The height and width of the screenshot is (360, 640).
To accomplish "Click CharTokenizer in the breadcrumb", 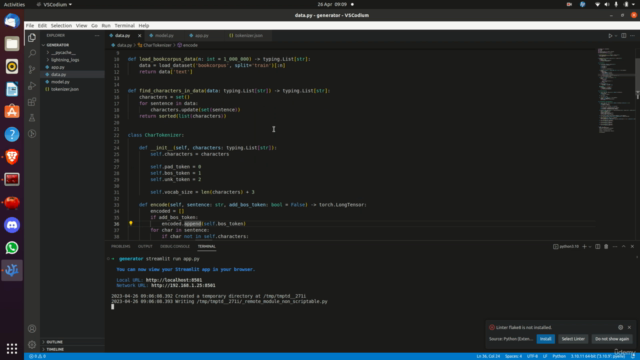I will pos(157,45).
